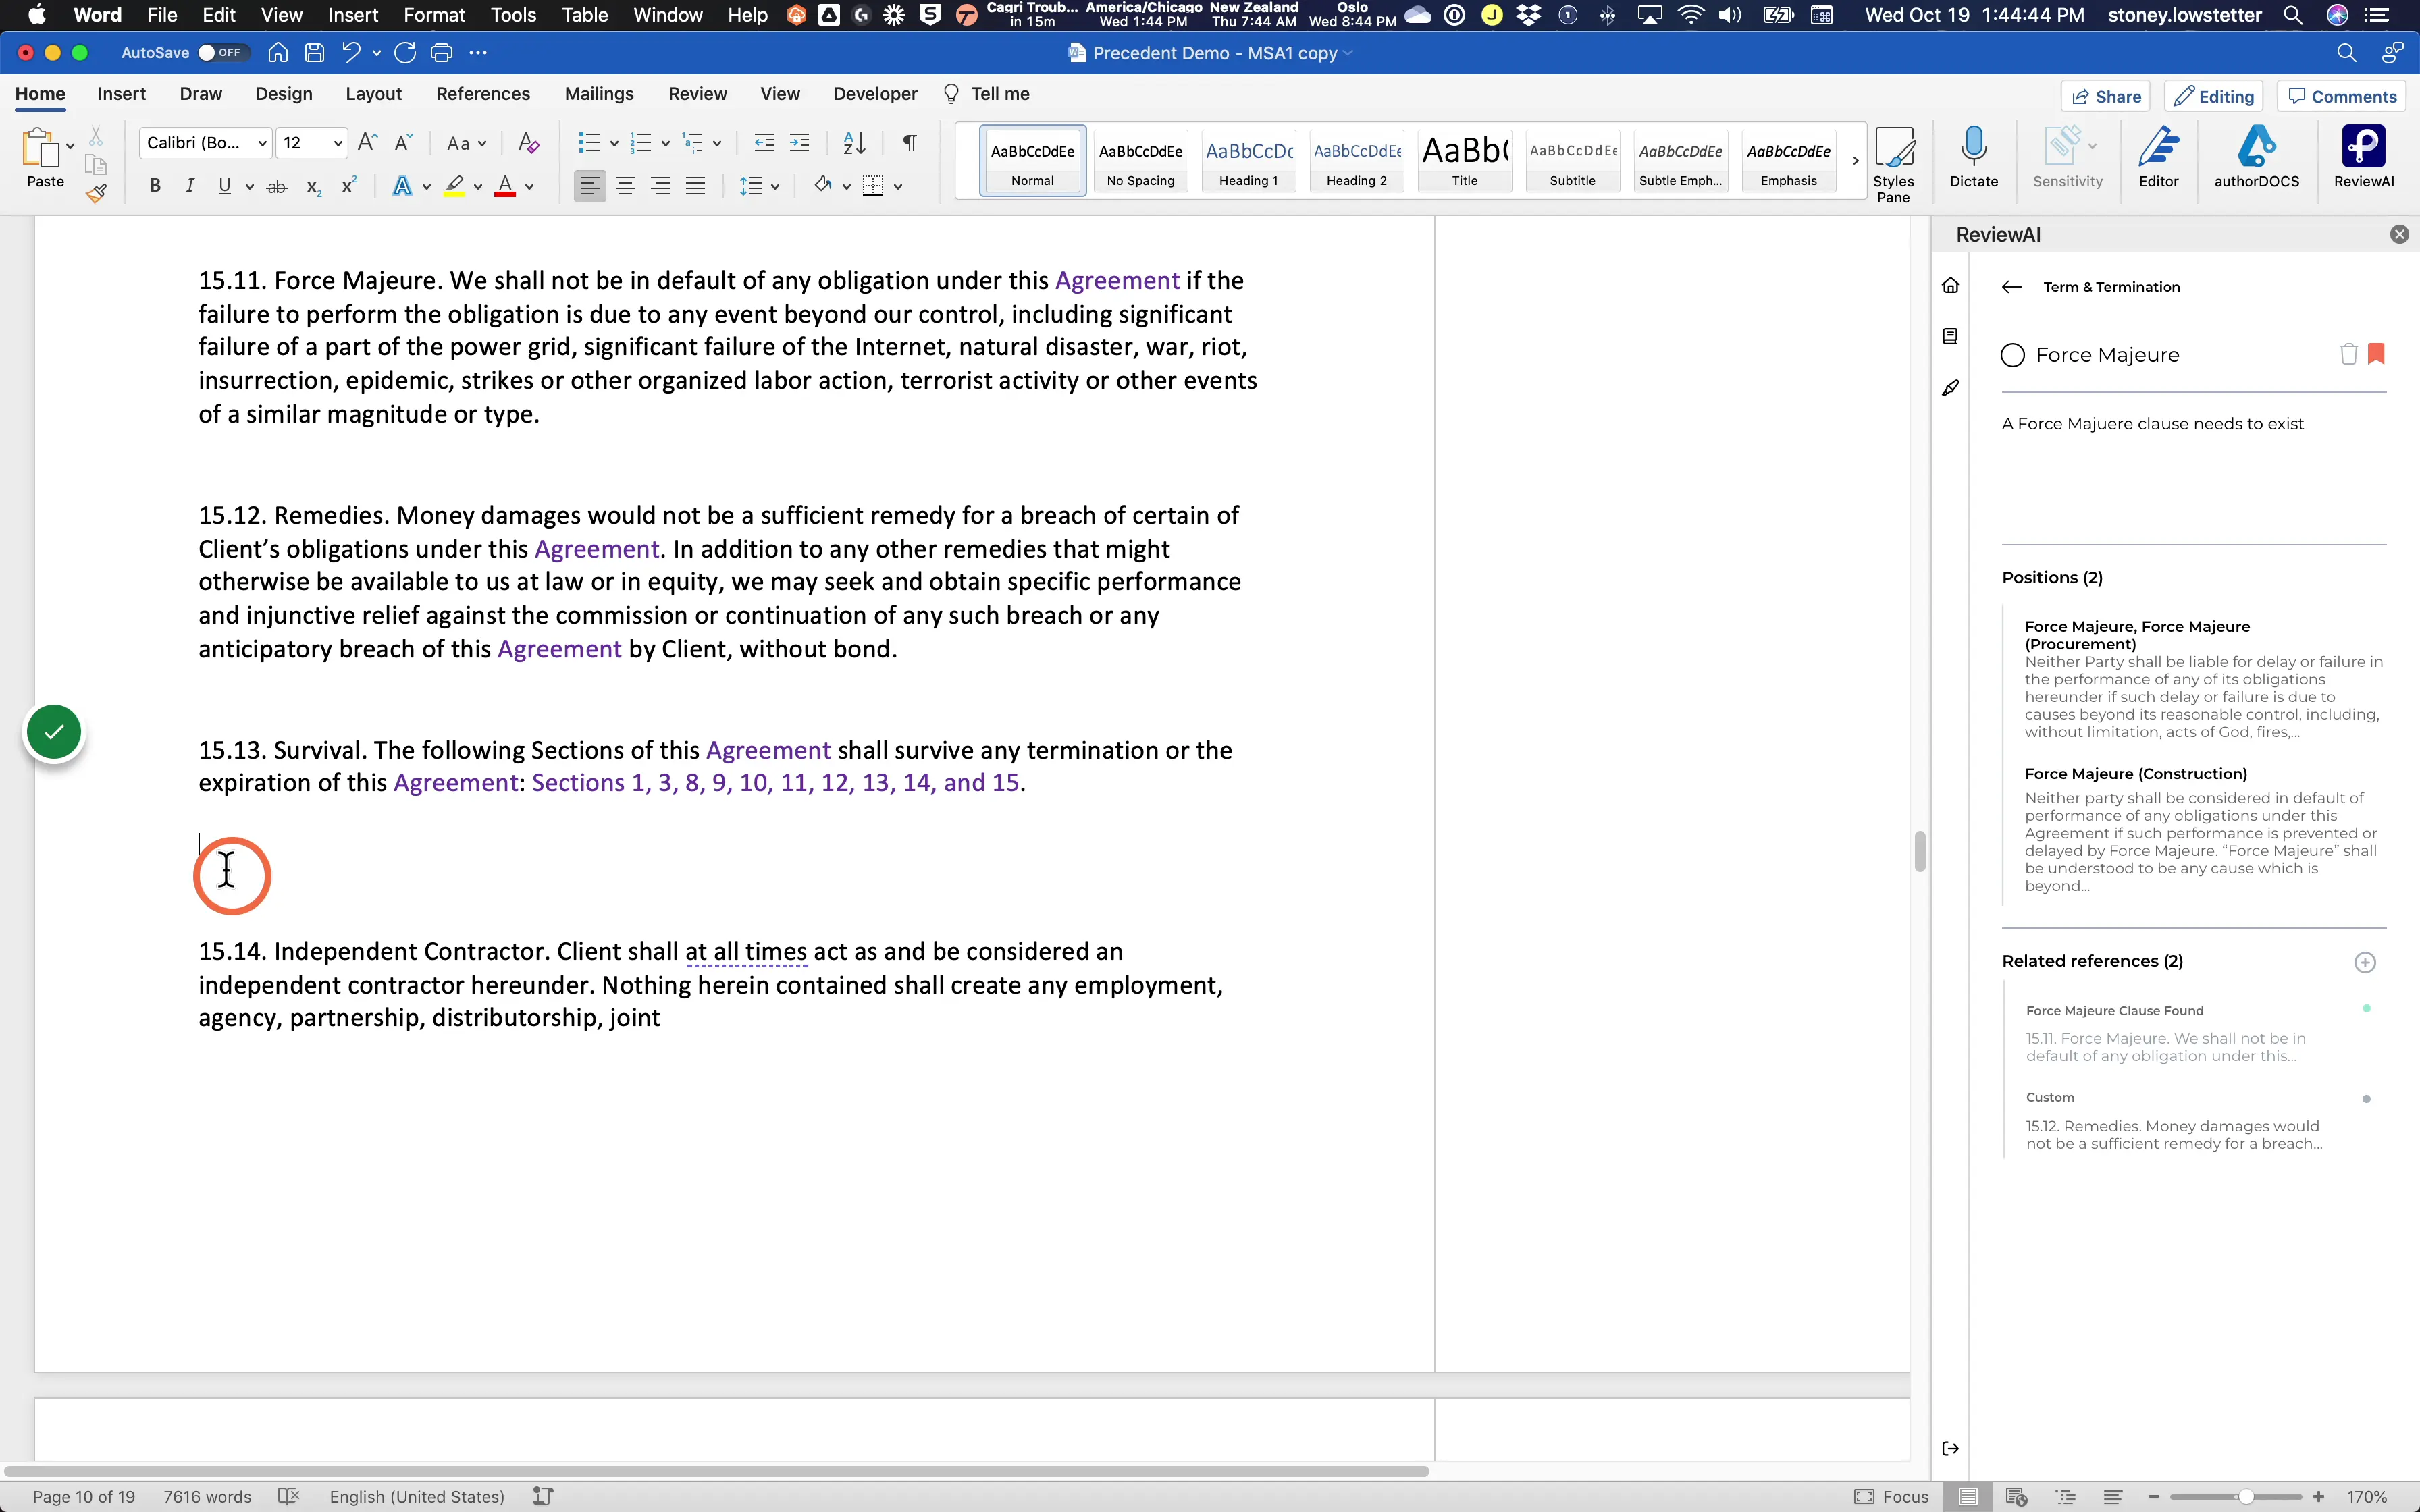2420x1512 pixels.
Task: Open the References tab
Action: tap(483, 94)
